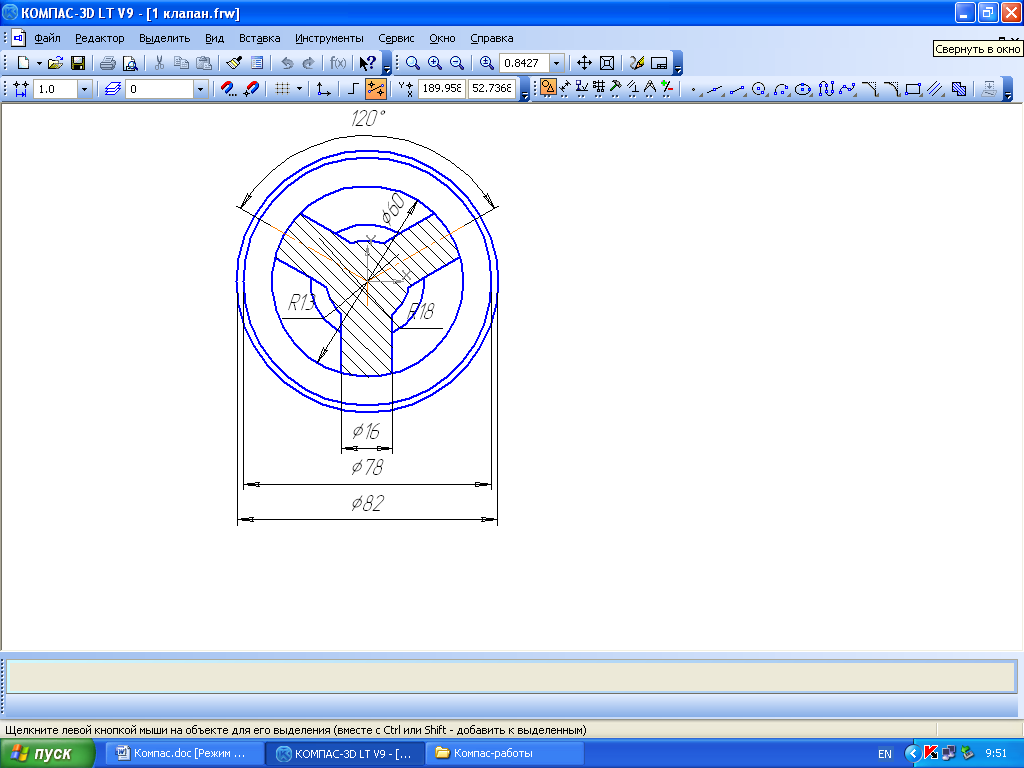The width and height of the screenshot is (1024, 768).
Task: Open the zoom scale dropdown
Action: 556,63
